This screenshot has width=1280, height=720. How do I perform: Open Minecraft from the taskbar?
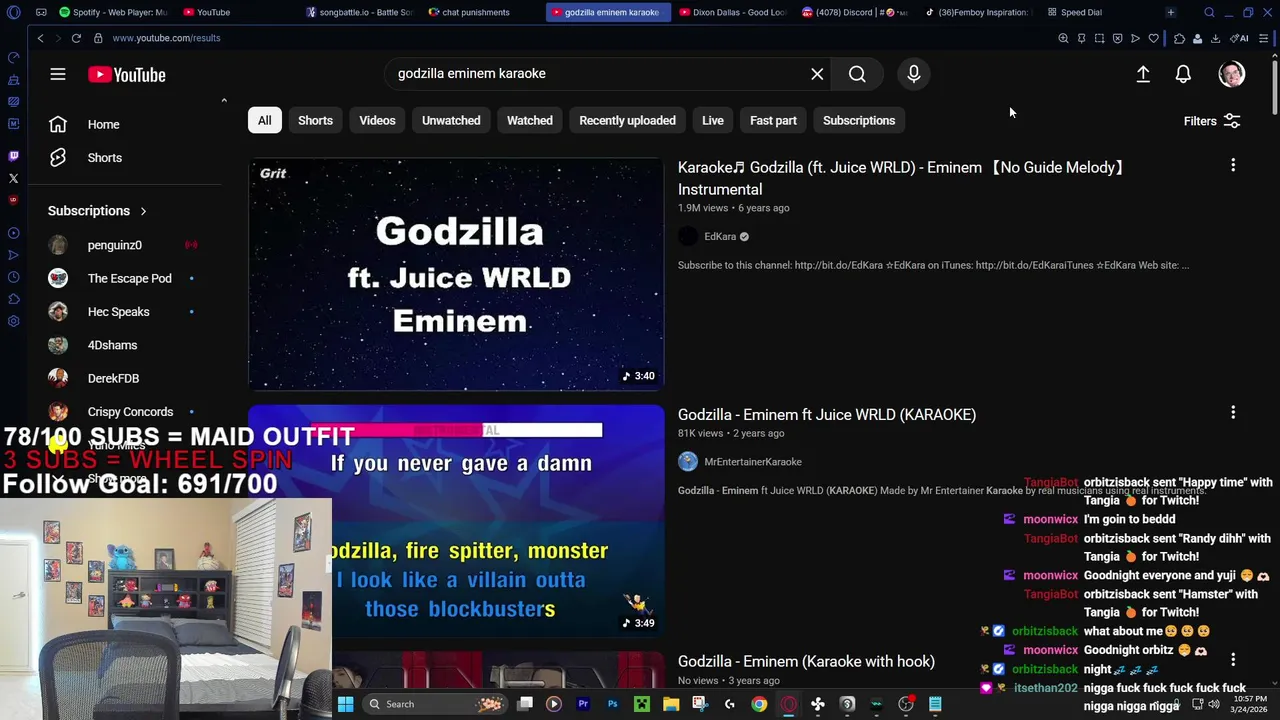[641, 704]
